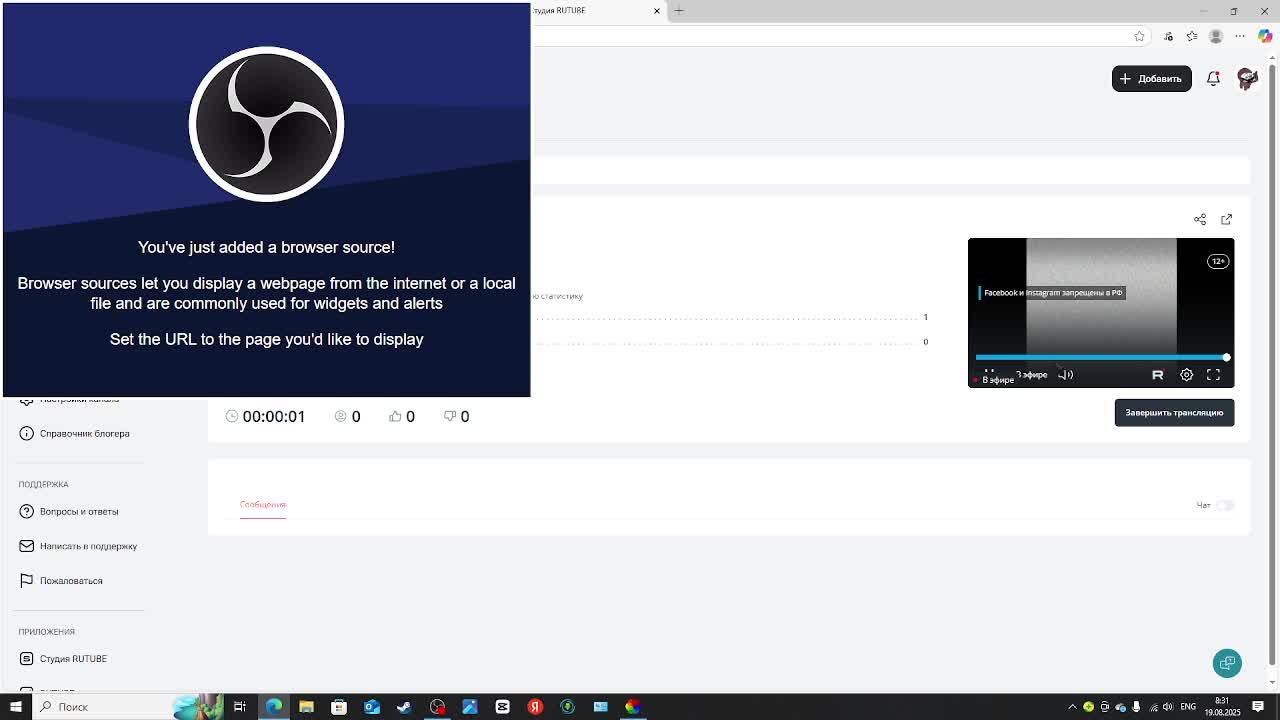Share the stream via share icon
This screenshot has height=720, width=1280.
1200,219
